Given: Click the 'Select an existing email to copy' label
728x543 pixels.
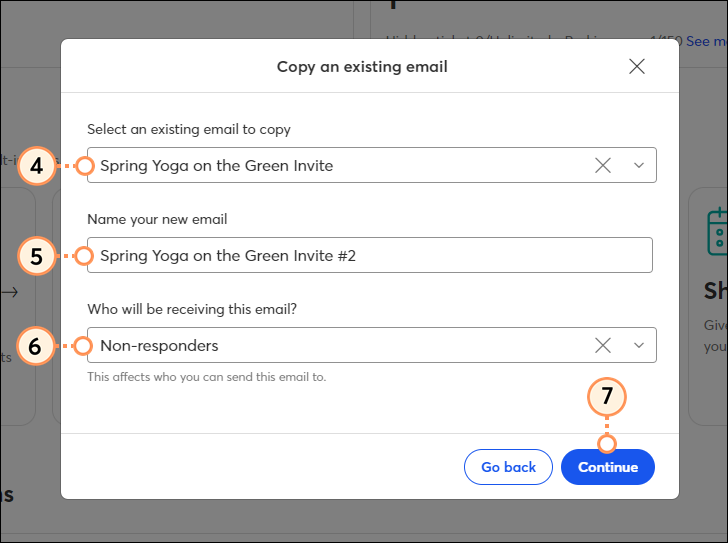Looking at the screenshot, I should point(189,129).
